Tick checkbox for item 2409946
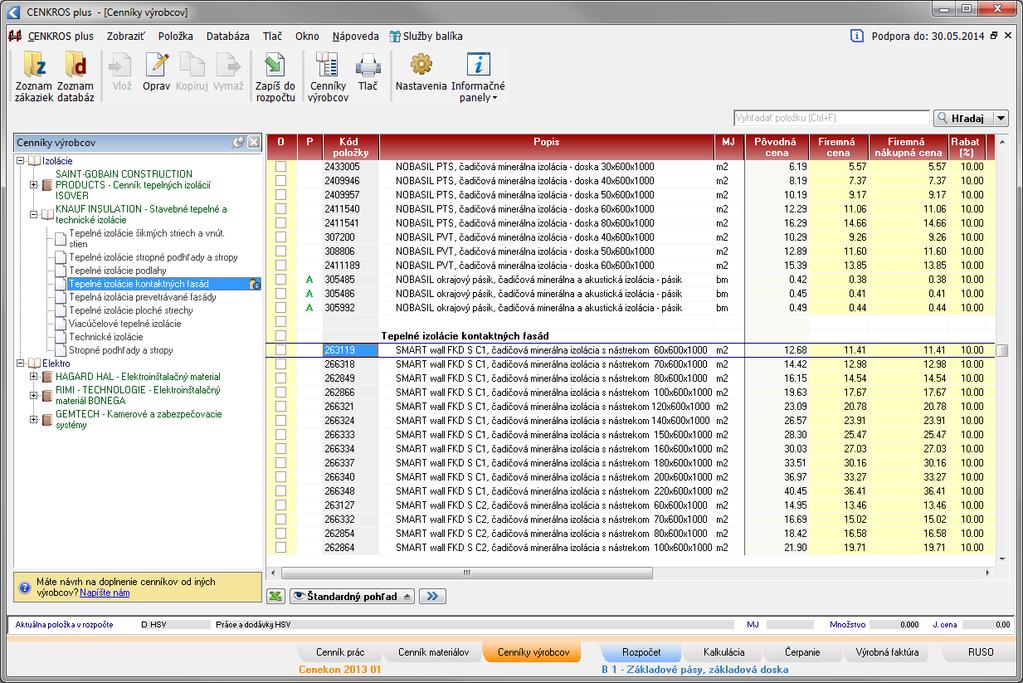The height and width of the screenshot is (683, 1023). (281, 181)
